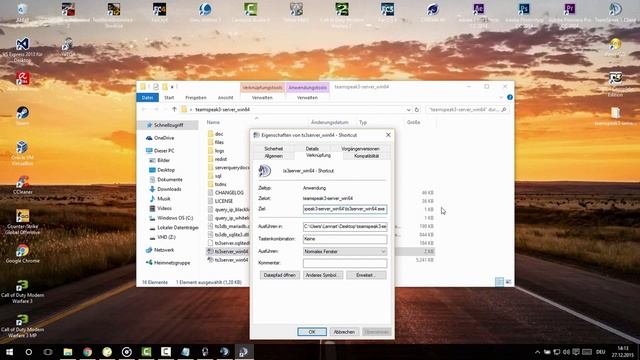This screenshot has height=360, width=640.
Task: Open the Kompatibilität tab
Action: click(x=367, y=156)
